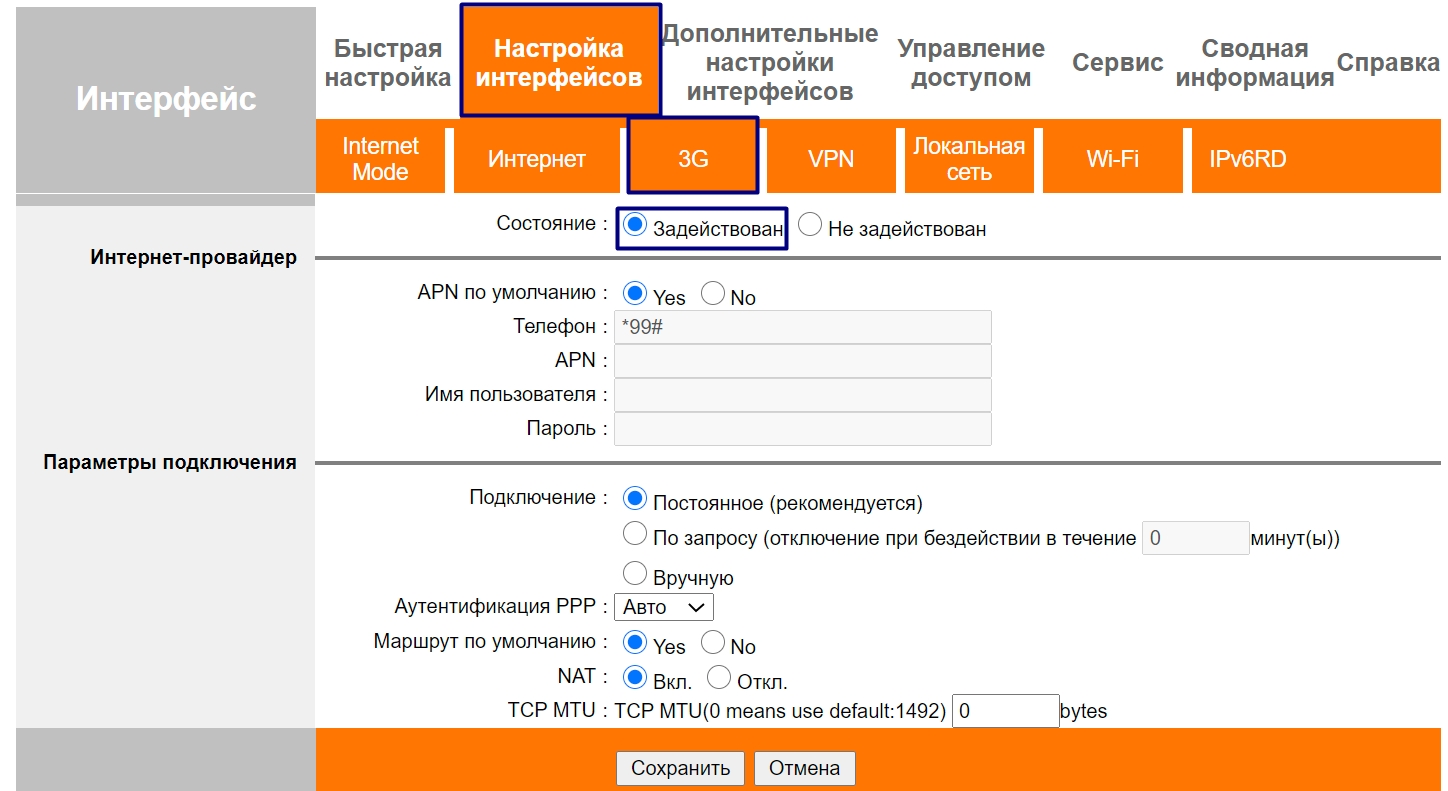Choose No for APN по умолчанию

click(x=713, y=293)
